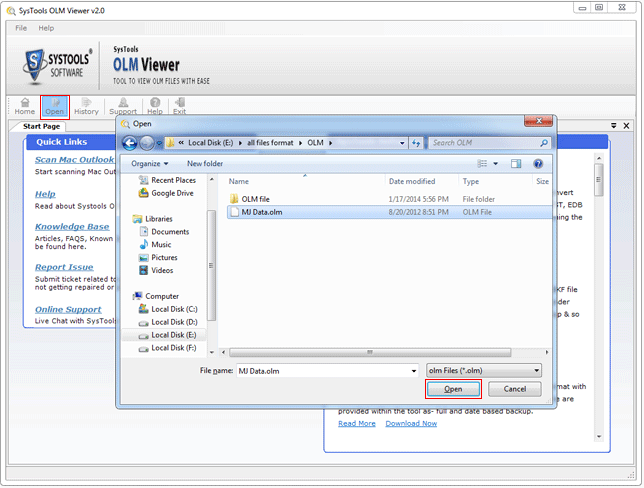Expand the Organize dropdown

[150, 164]
